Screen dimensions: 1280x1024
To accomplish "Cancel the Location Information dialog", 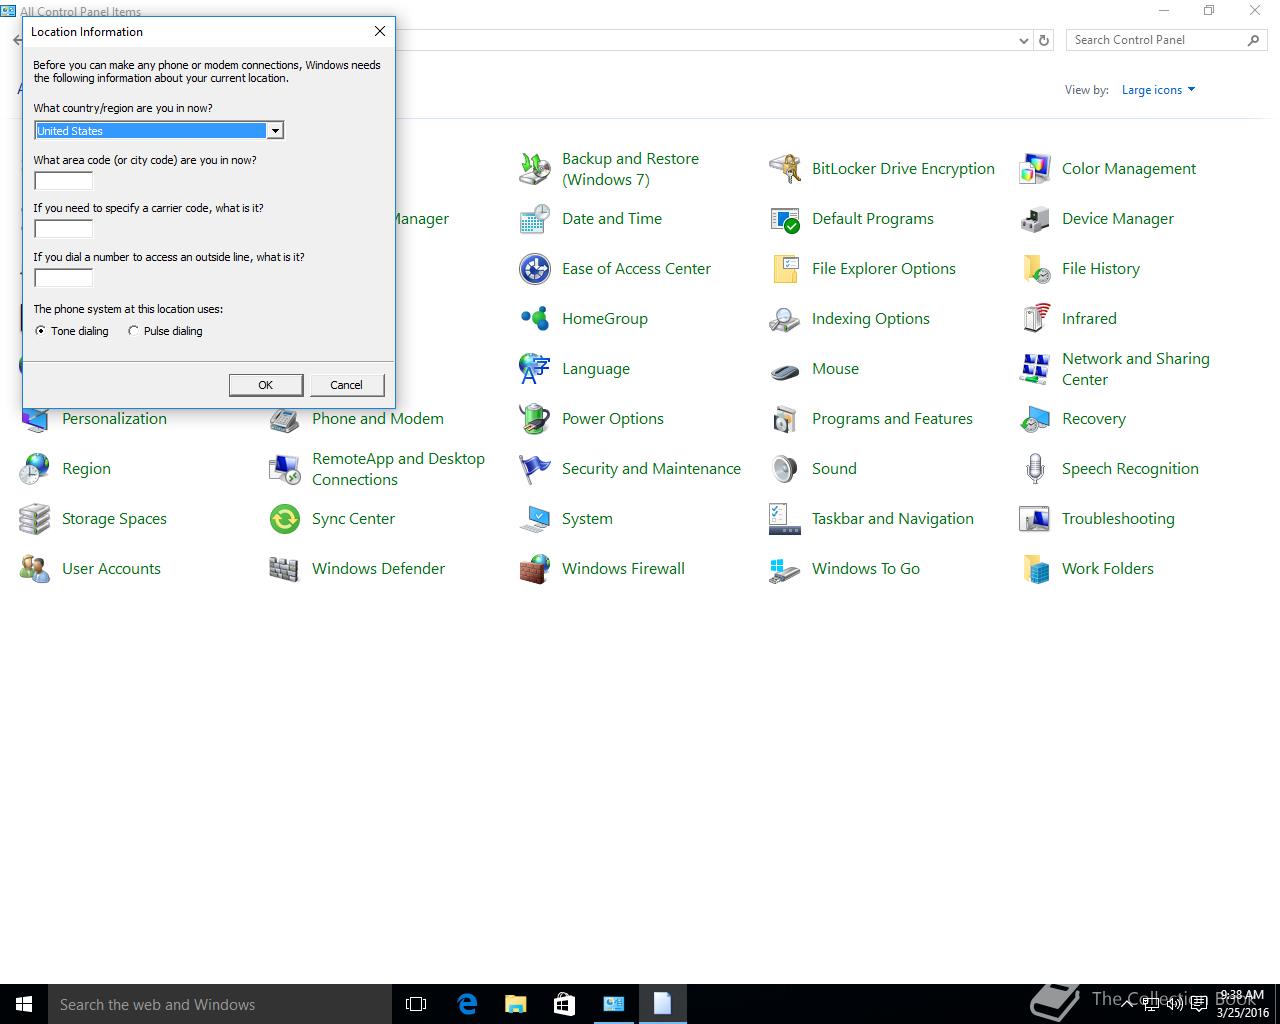I will (x=347, y=385).
